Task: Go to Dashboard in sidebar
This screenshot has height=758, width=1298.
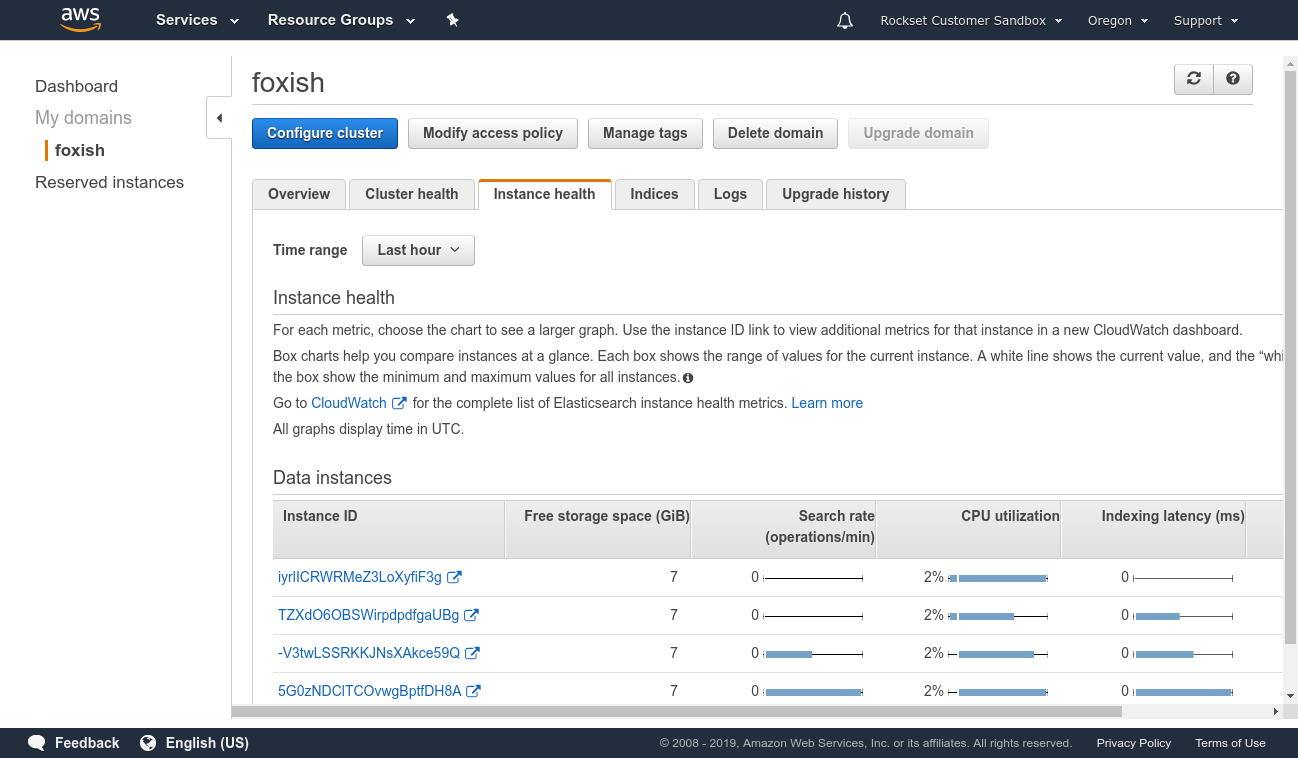Action: pyautogui.click(x=76, y=86)
